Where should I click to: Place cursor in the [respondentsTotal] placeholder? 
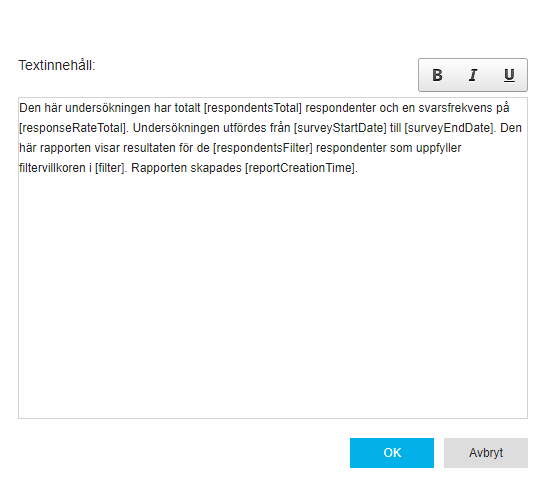(253, 108)
